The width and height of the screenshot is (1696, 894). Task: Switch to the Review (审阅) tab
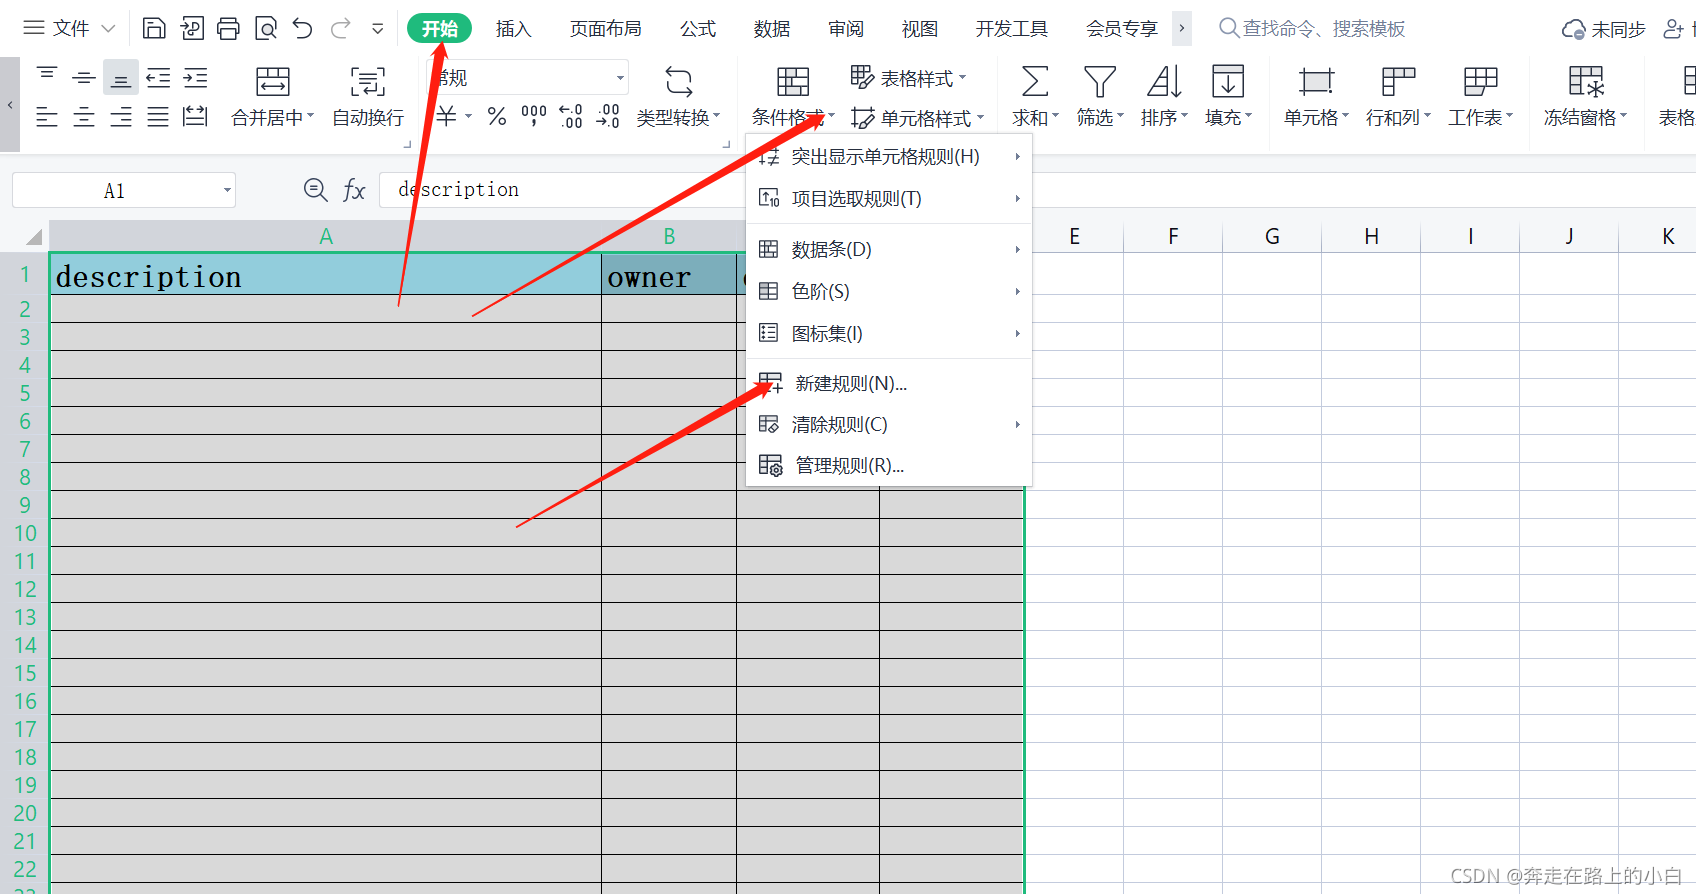846,29
